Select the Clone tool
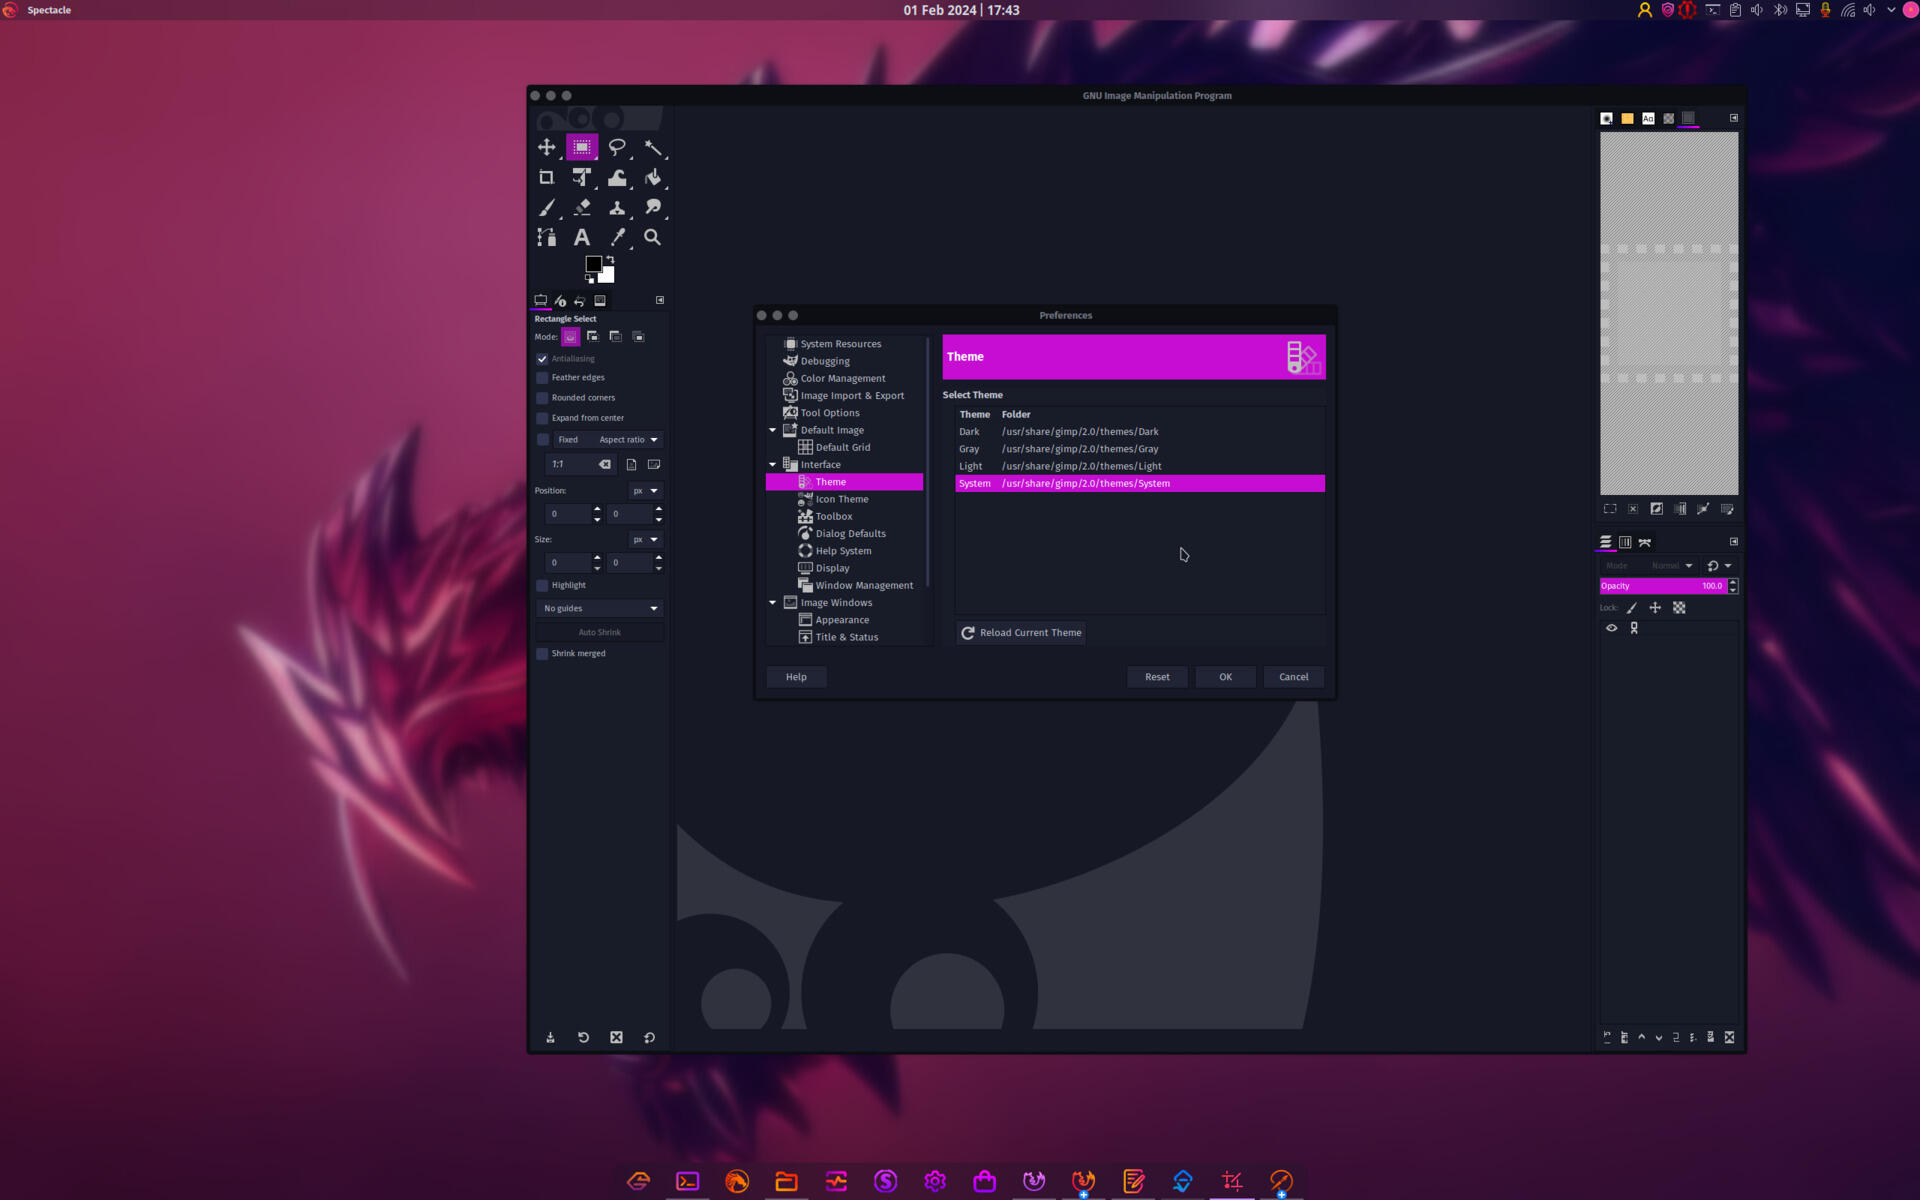This screenshot has height=1200, width=1920. click(617, 206)
